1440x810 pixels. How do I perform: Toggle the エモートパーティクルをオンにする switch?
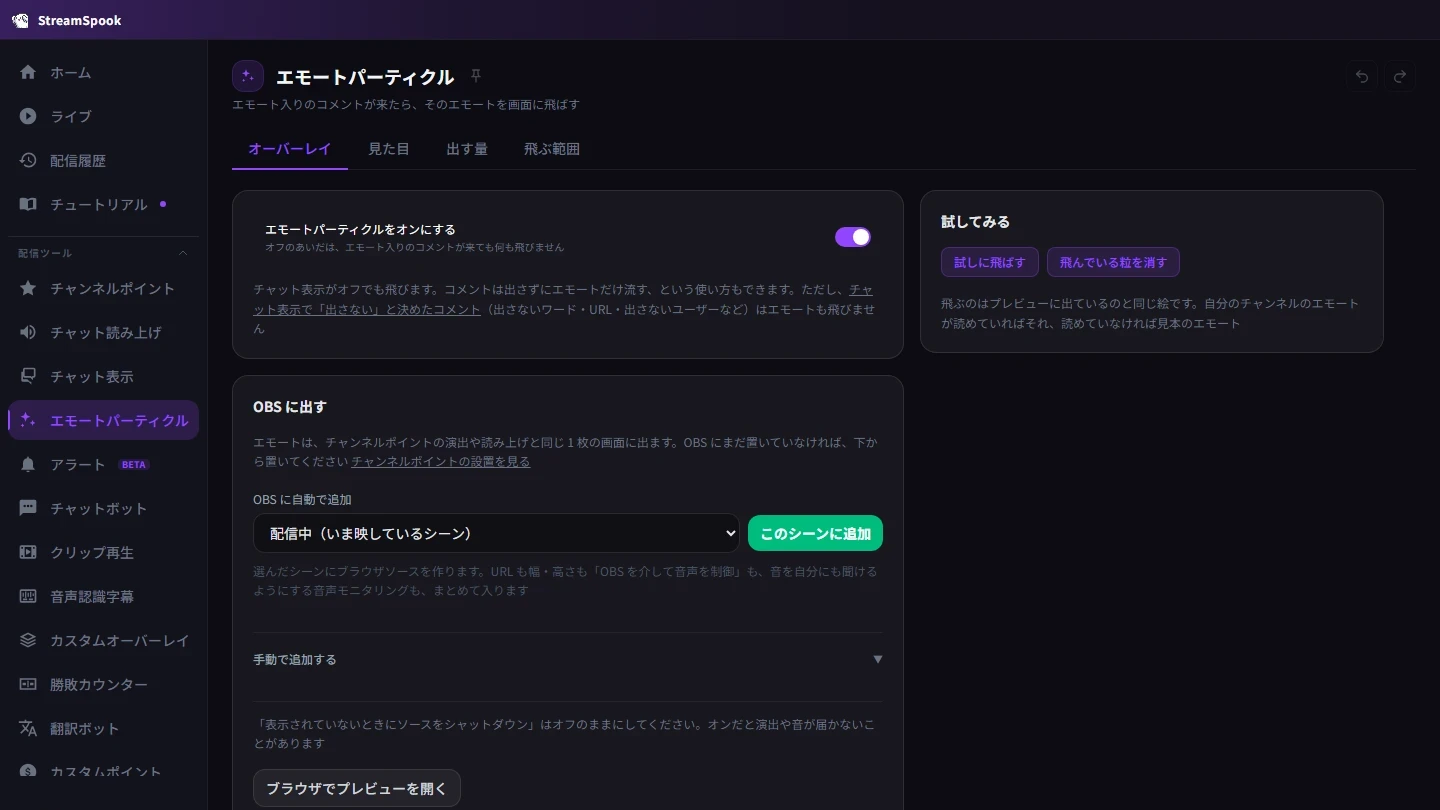(853, 237)
